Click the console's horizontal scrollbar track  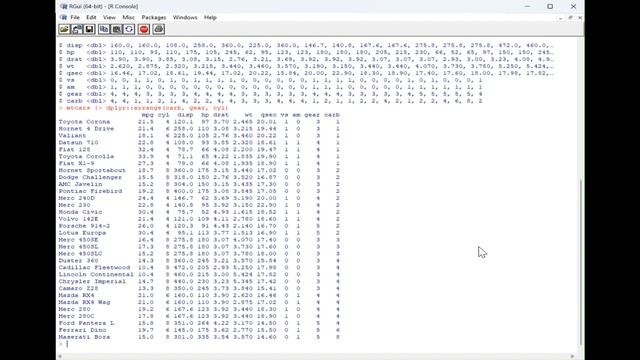click(x=316, y=356)
